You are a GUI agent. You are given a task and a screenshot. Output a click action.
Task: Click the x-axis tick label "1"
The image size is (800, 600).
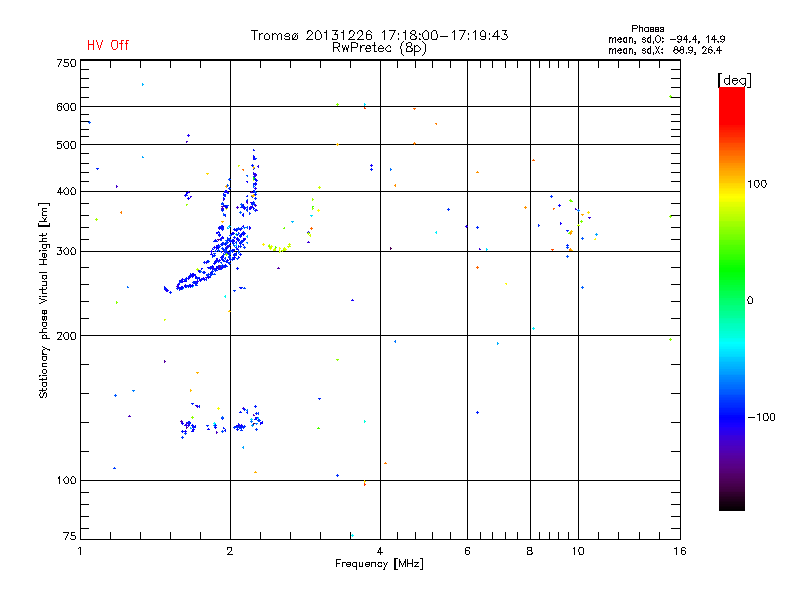click(80, 551)
